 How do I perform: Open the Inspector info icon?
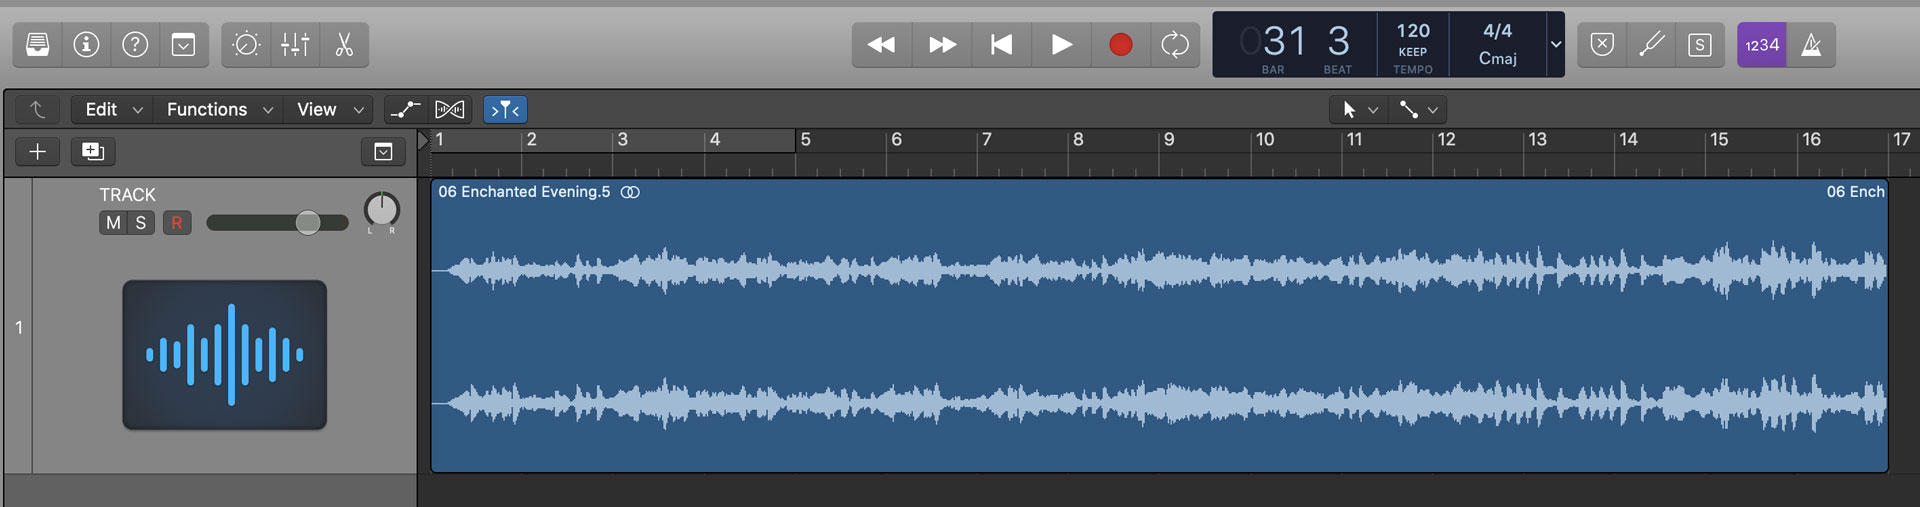click(x=87, y=45)
